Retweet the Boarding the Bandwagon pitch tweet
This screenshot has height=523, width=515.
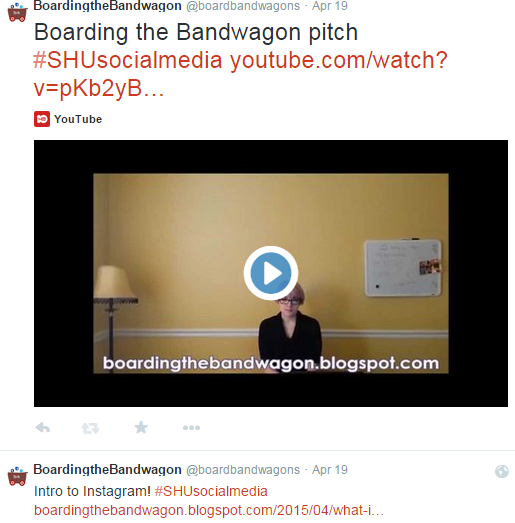point(90,428)
